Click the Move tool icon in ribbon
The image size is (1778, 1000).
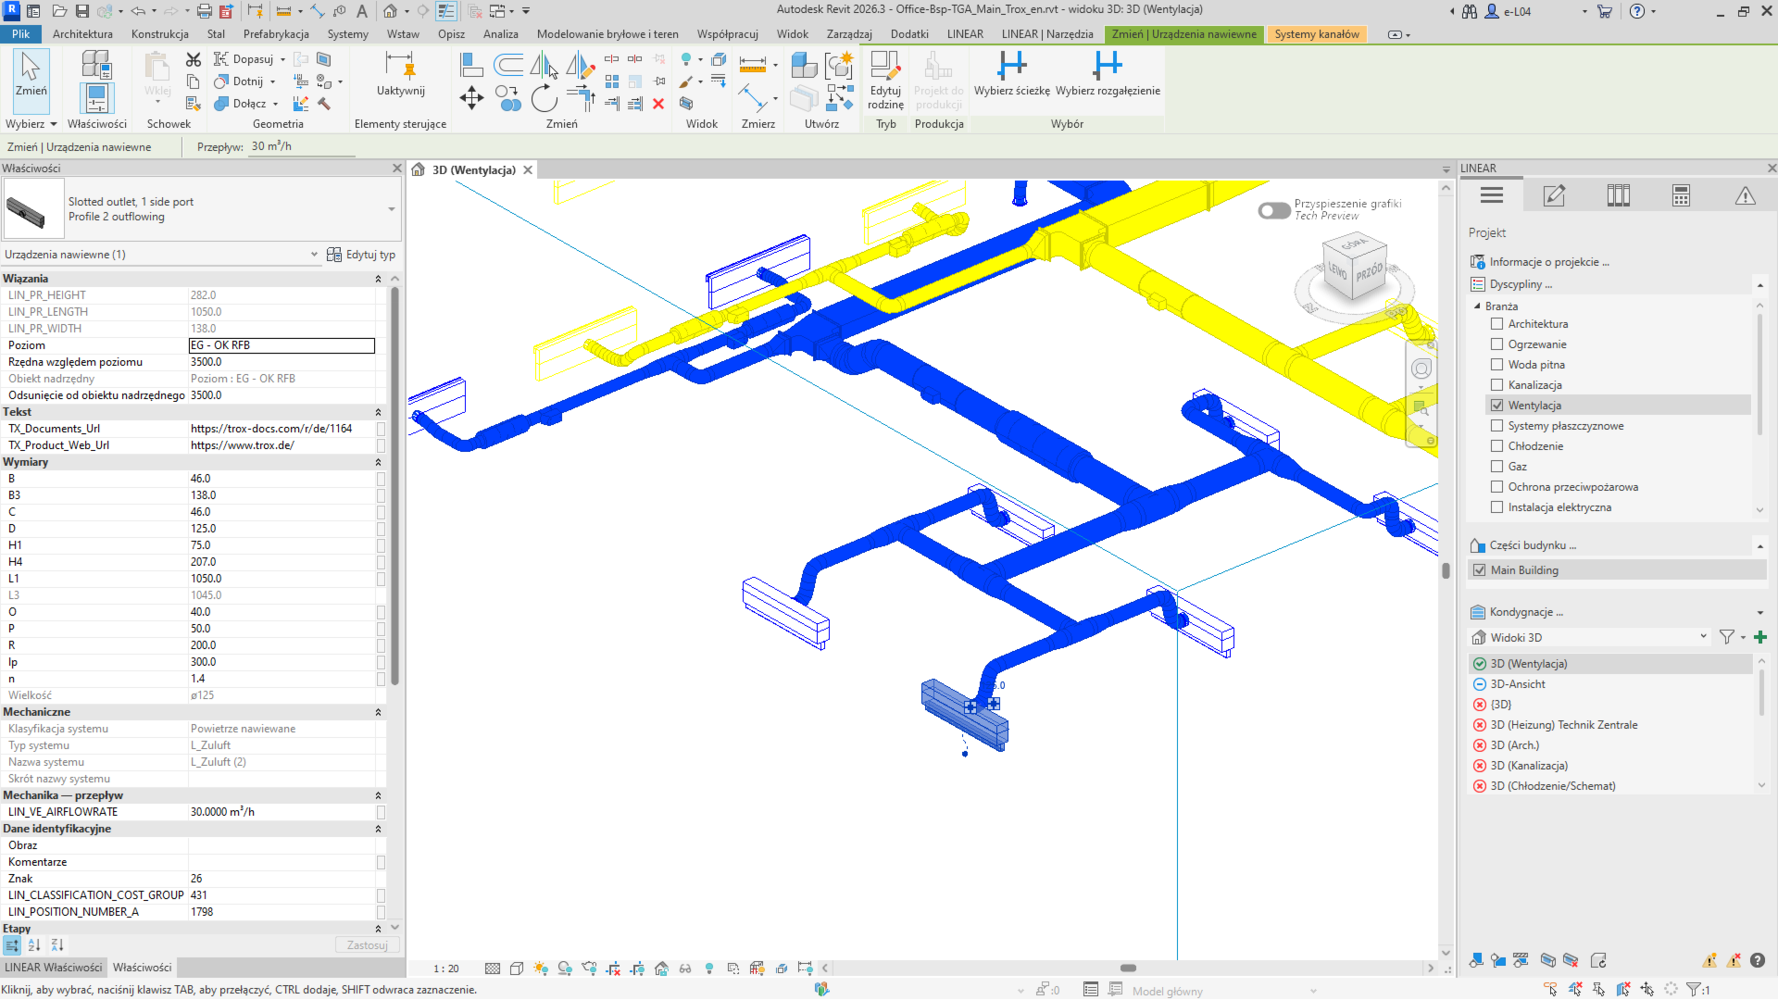(471, 98)
